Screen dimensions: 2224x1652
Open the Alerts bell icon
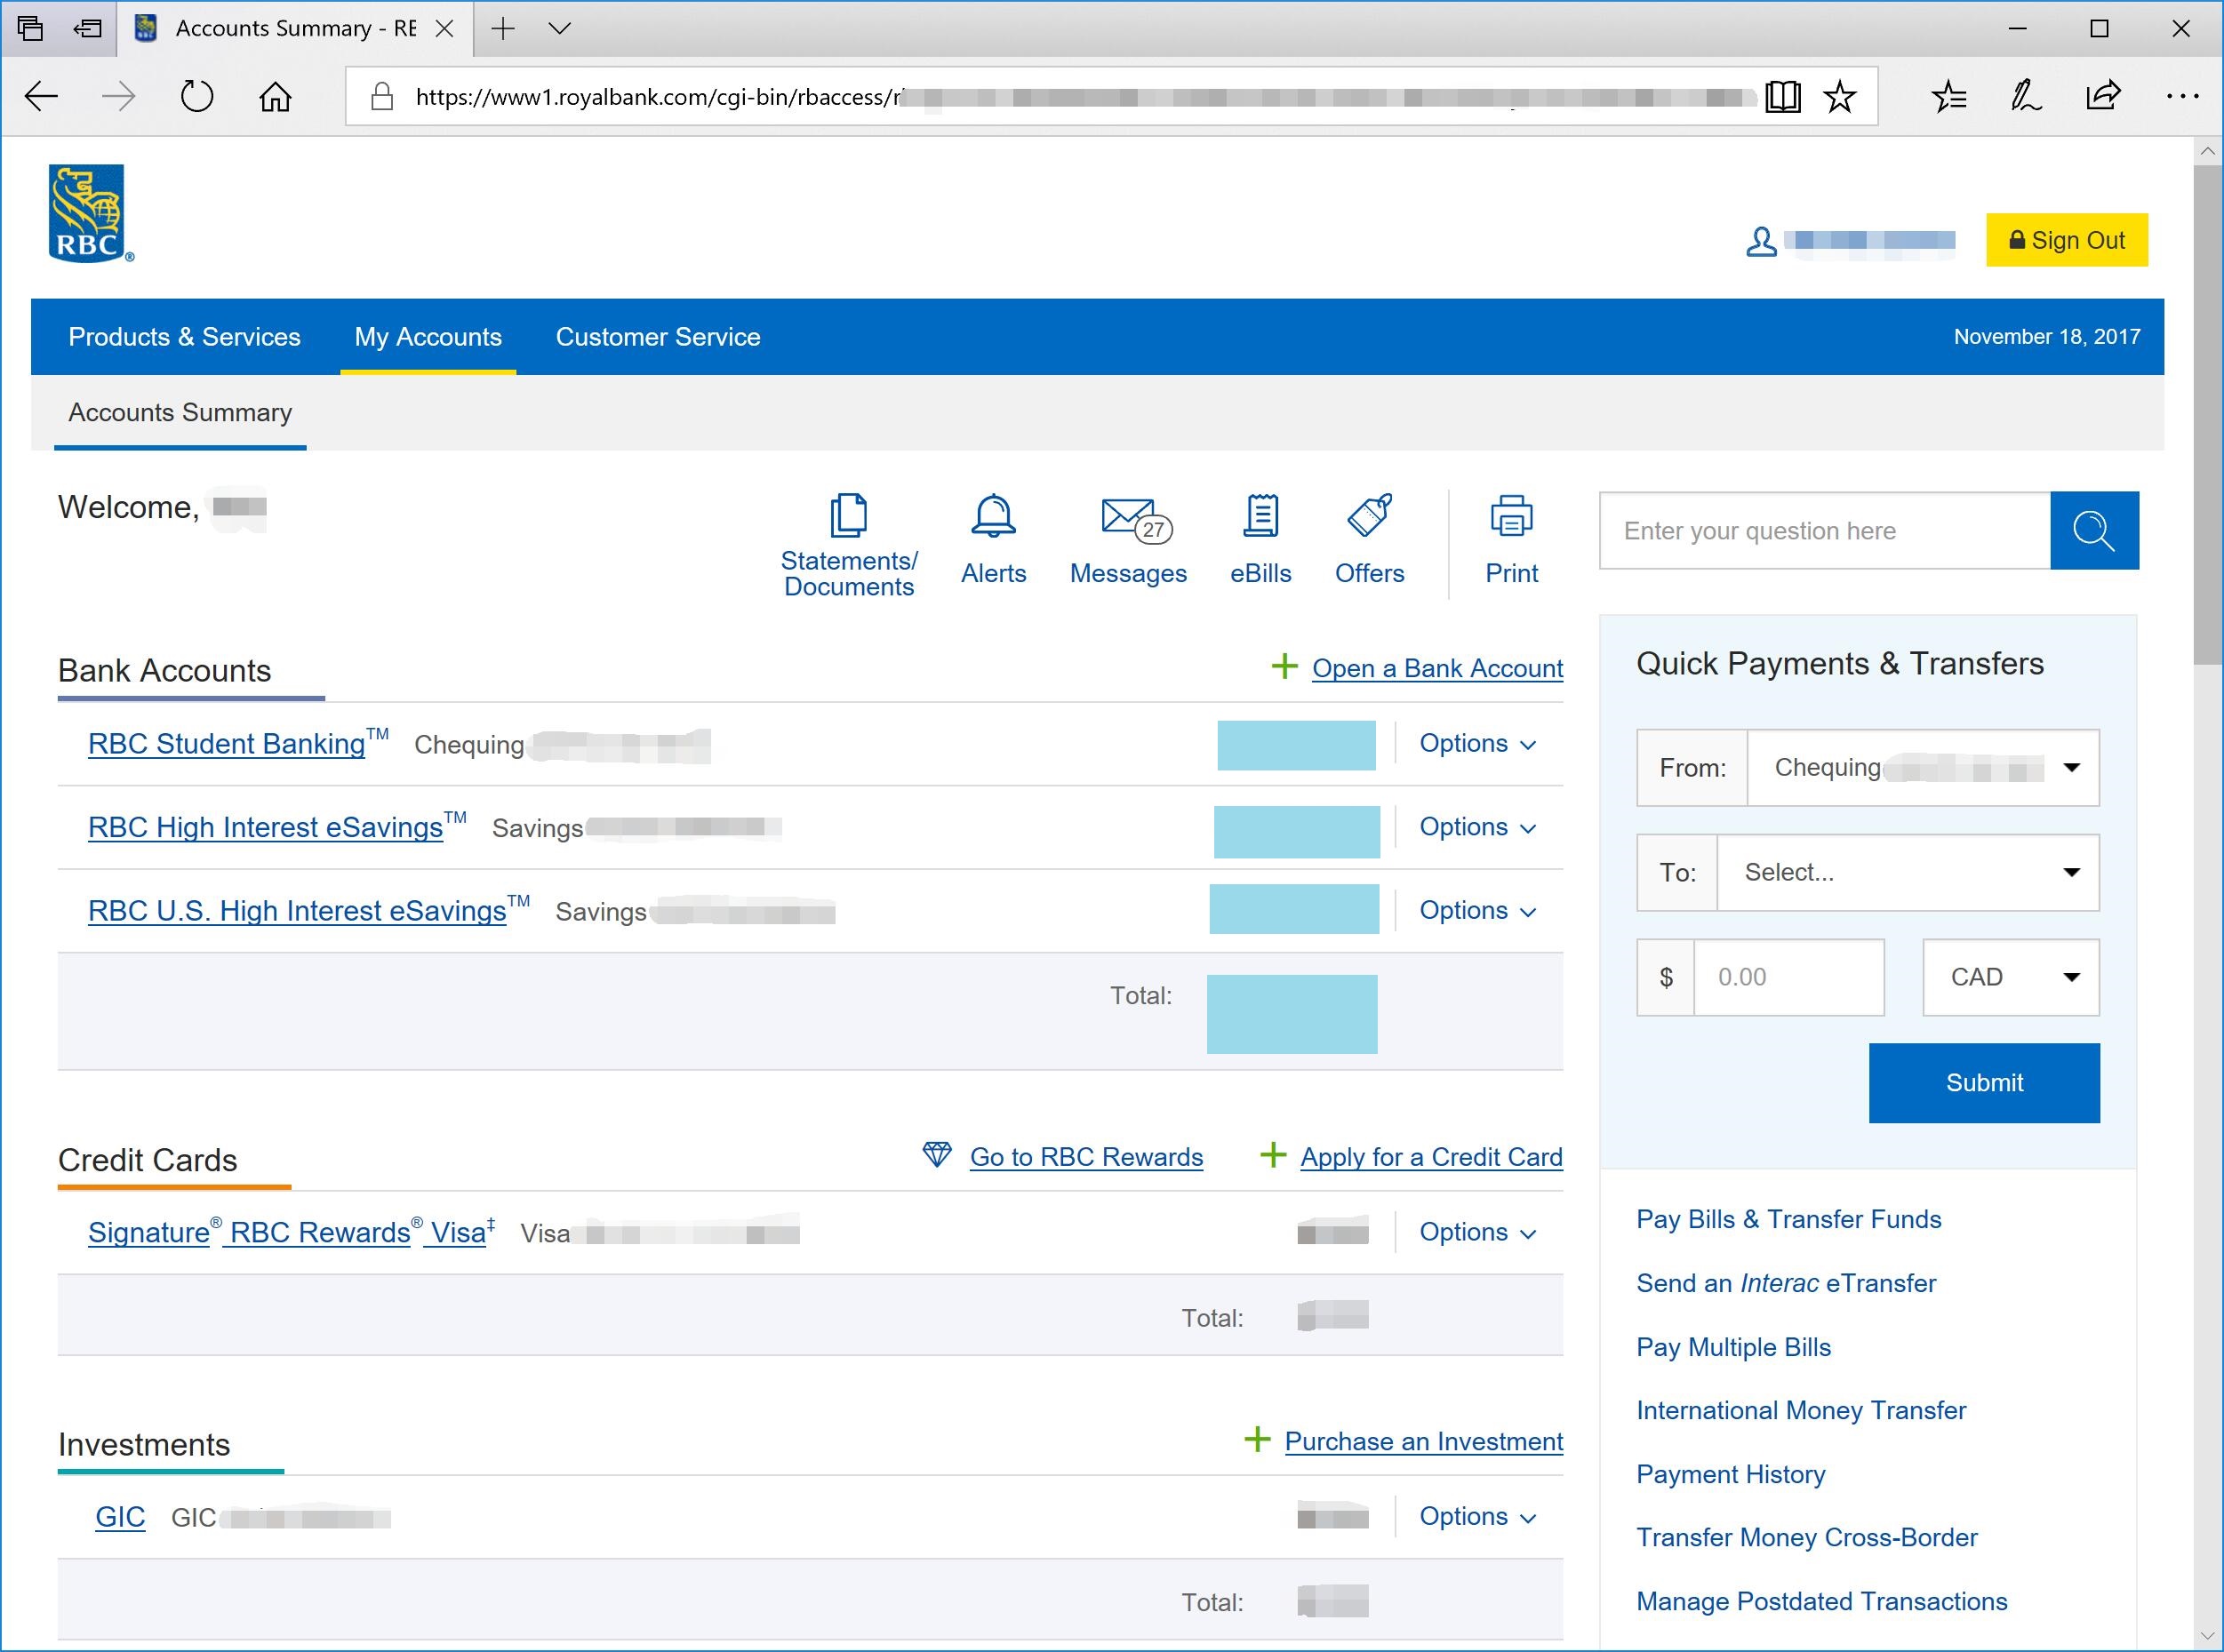click(x=993, y=516)
